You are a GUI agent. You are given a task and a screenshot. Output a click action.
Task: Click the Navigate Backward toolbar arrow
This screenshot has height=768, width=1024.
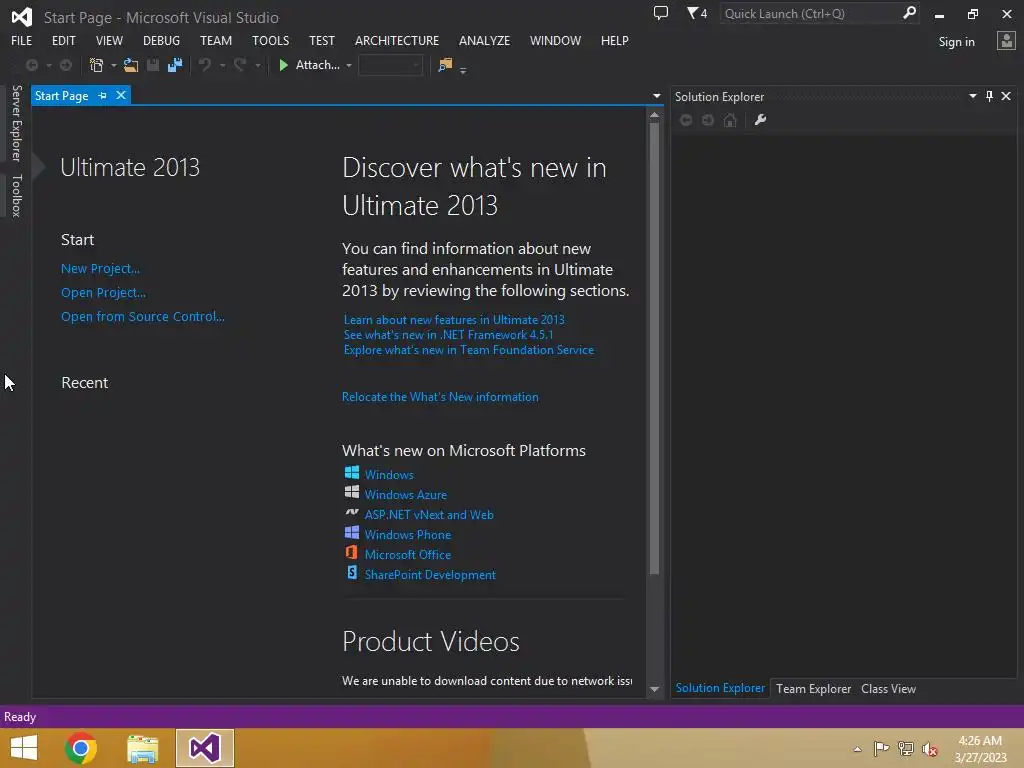tap(31, 65)
